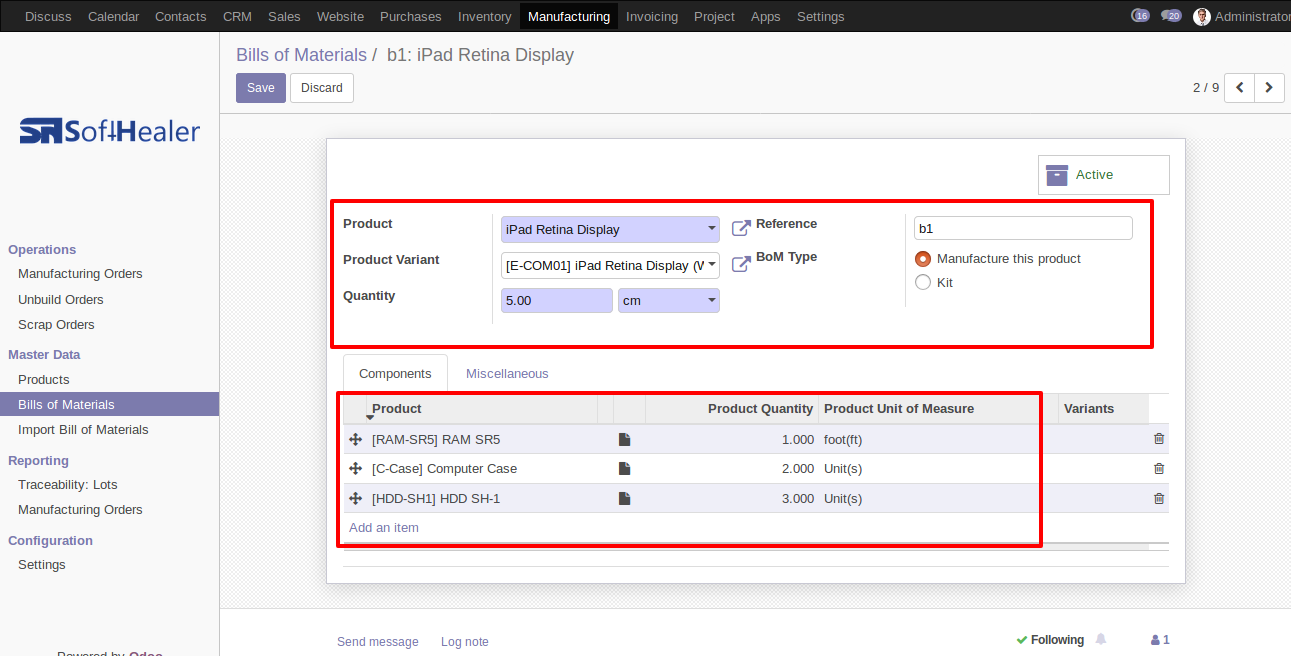This screenshot has width=1291, height=656.
Task: Delete the Computer Case component row
Action: click(1159, 469)
